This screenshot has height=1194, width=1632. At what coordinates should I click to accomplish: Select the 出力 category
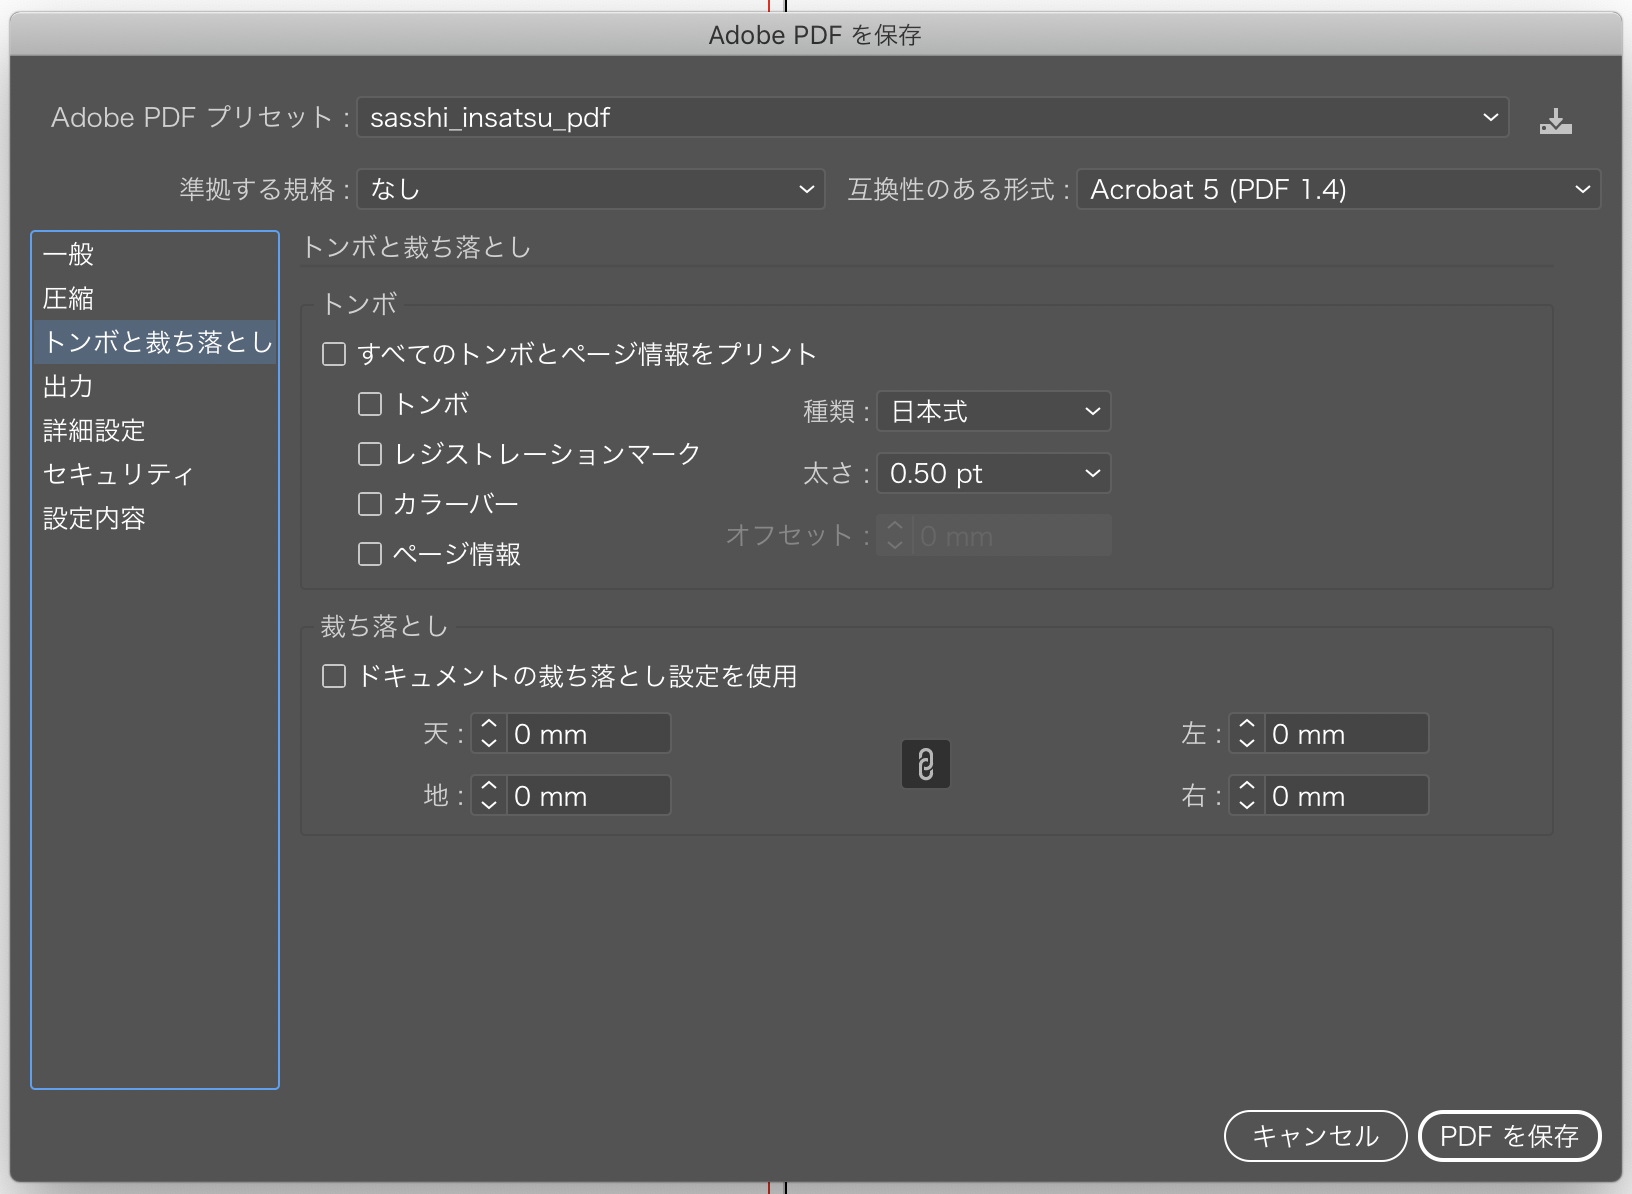[x=155, y=386]
